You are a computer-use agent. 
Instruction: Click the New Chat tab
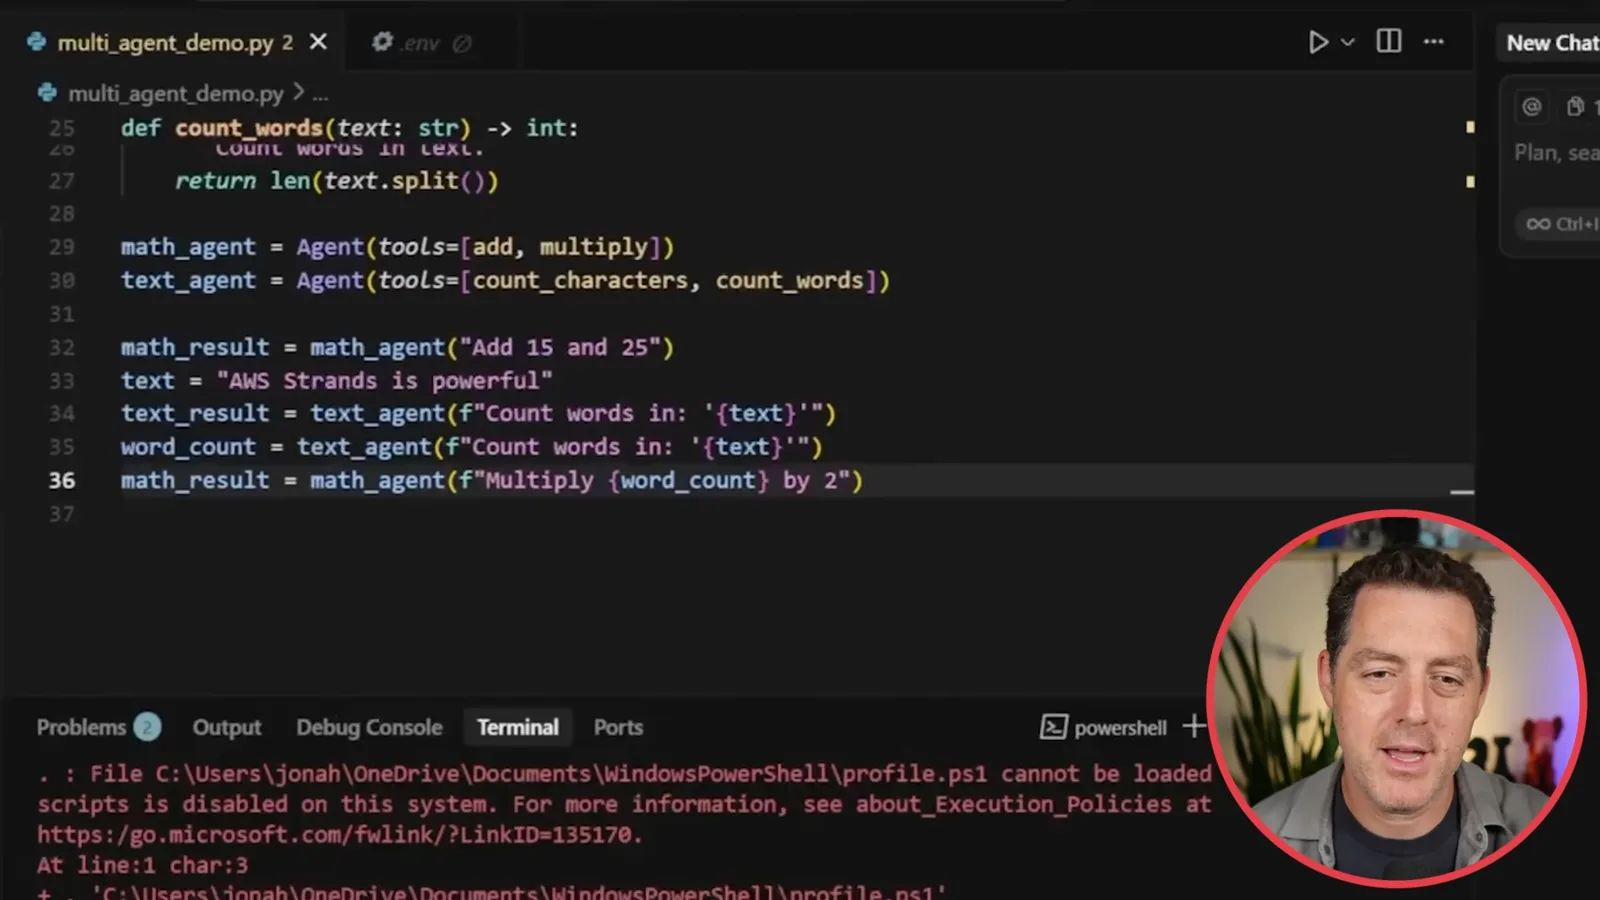click(x=1552, y=43)
